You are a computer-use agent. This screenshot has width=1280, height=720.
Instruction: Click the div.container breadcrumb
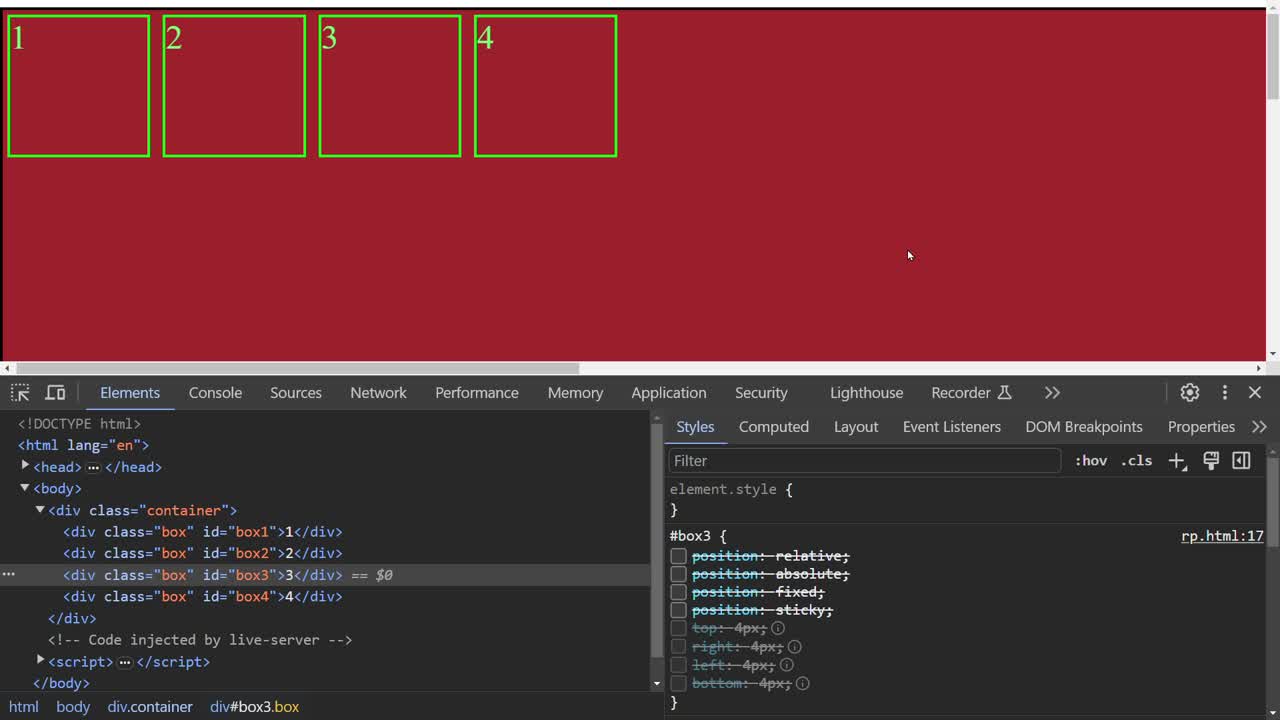coord(150,707)
